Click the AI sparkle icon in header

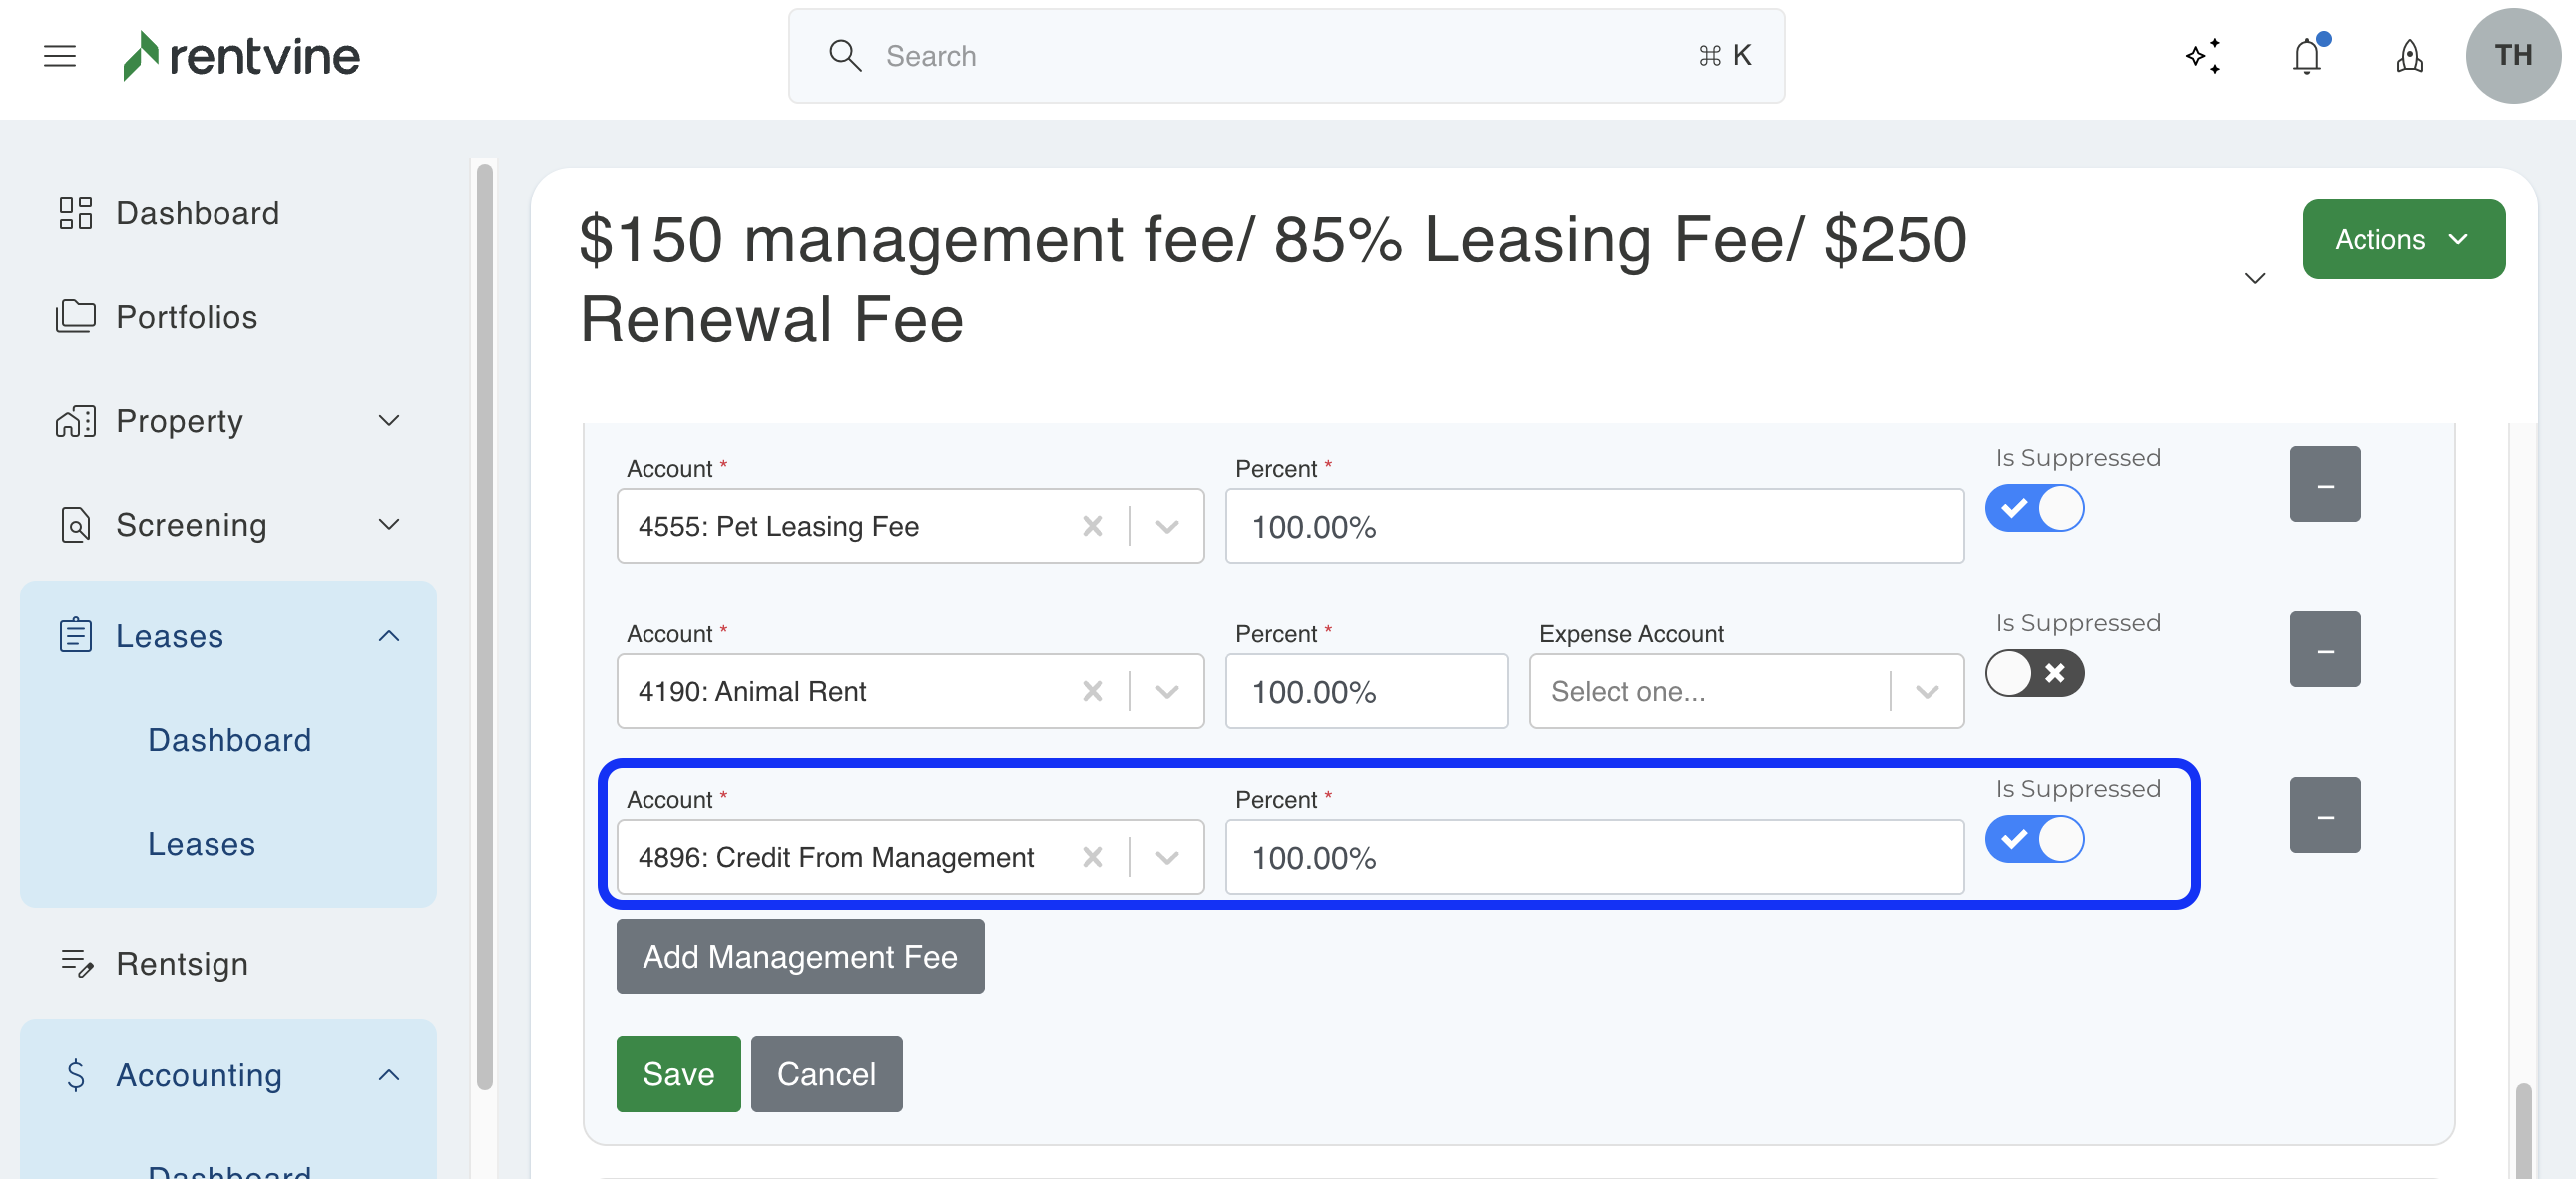coord(2203,56)
